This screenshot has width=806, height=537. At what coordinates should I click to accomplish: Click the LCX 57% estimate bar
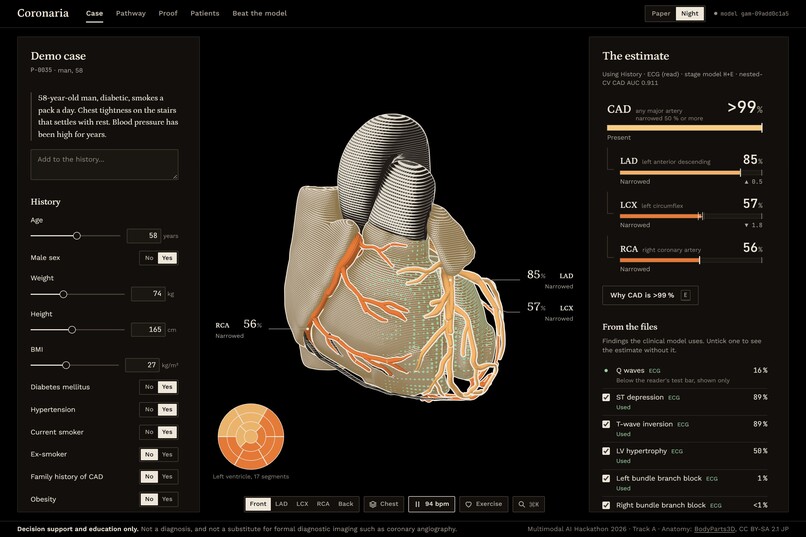691,216
